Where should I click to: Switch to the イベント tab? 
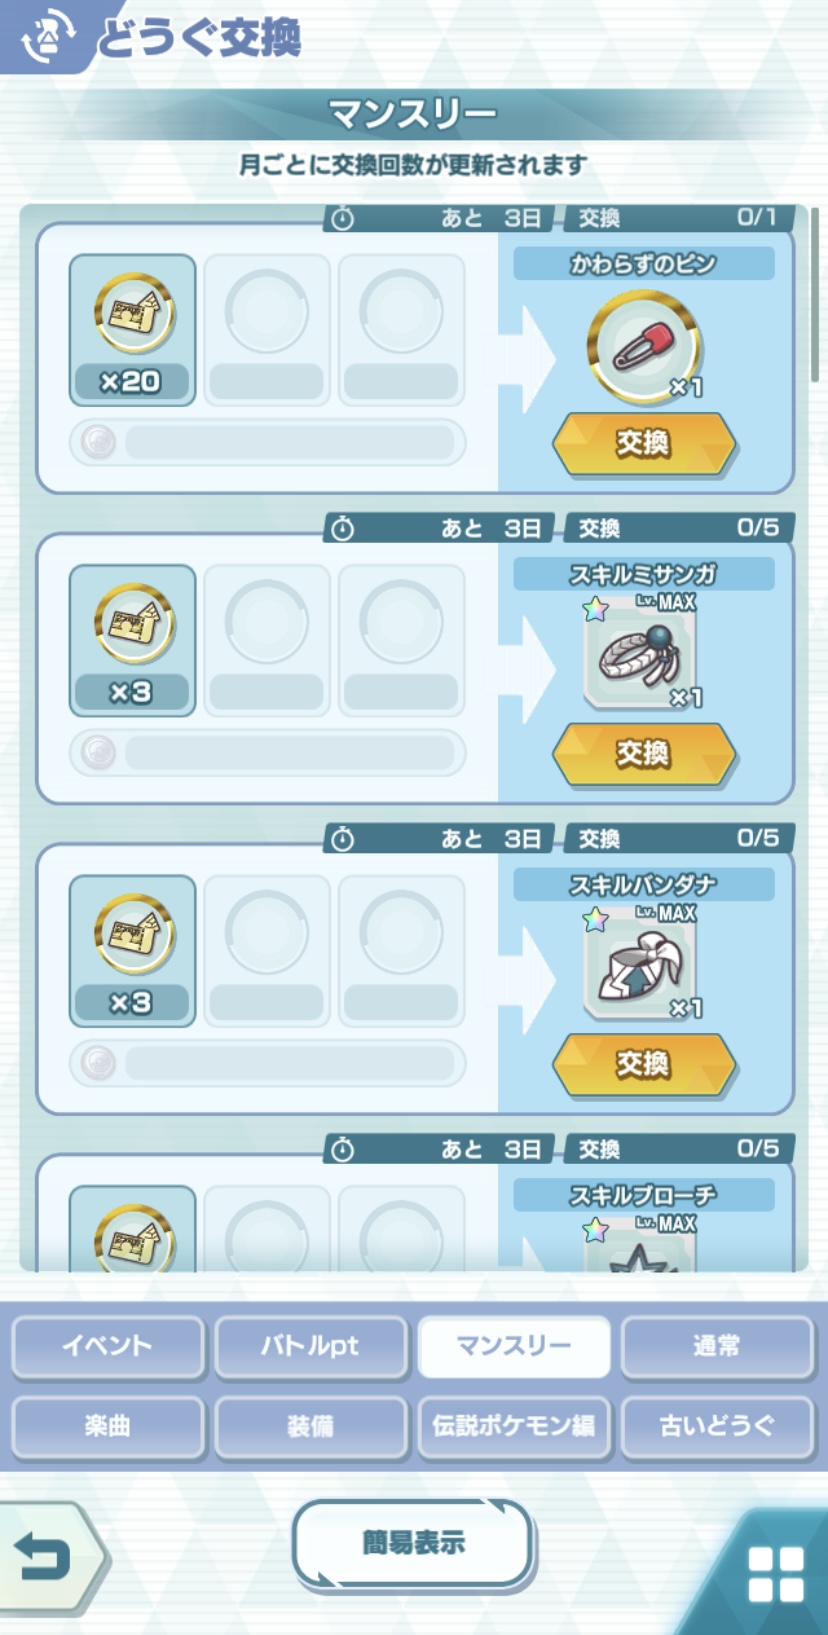pos(108,1347)
